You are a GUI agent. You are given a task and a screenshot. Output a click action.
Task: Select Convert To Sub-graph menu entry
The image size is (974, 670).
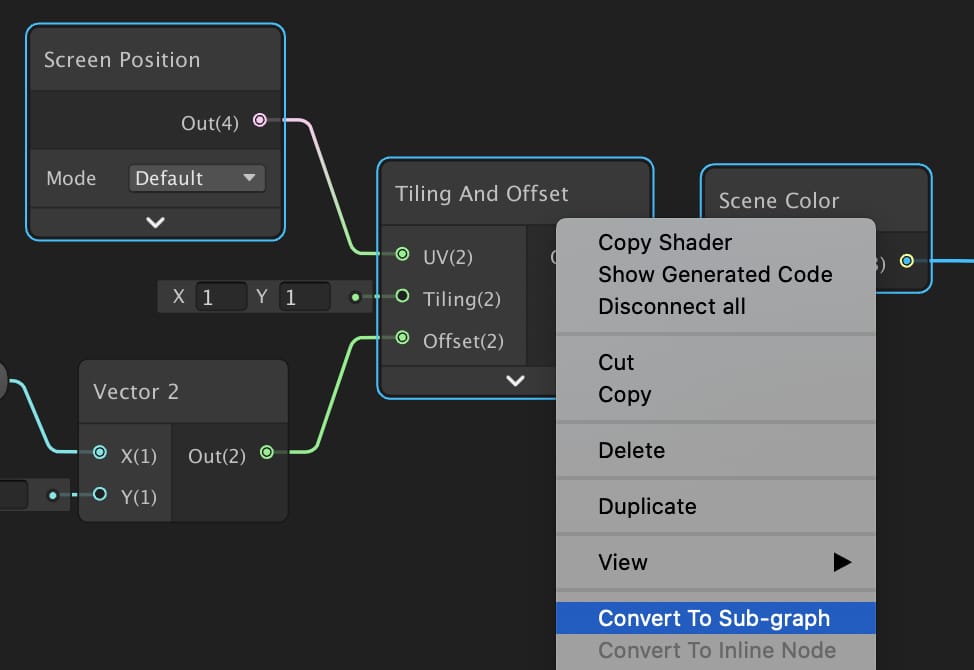click(713, 618)
